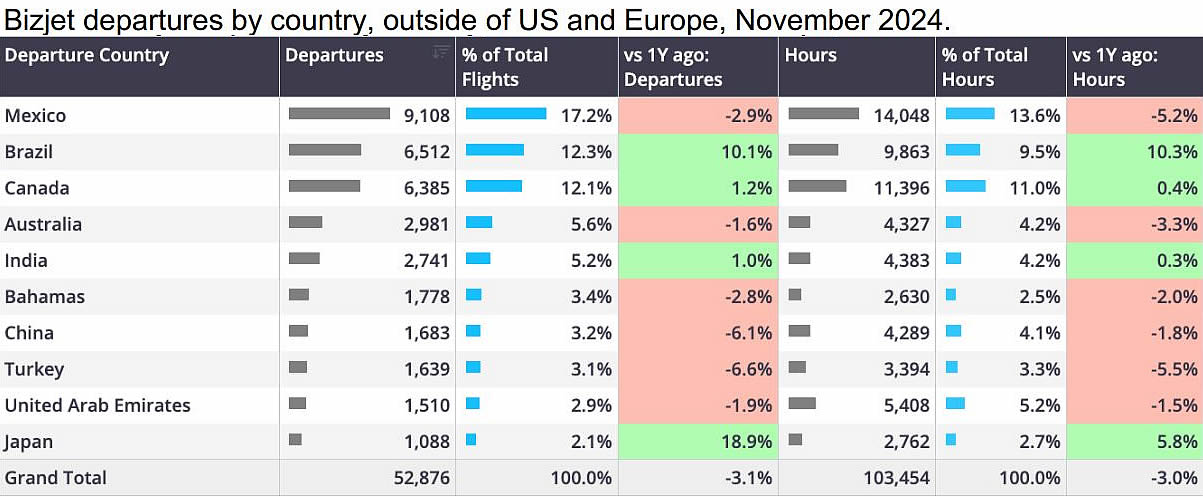Viewport: 1203px width, 497px height.
Task: Select the vs 1Y ago: Departures header
Action: click(672, 67)
